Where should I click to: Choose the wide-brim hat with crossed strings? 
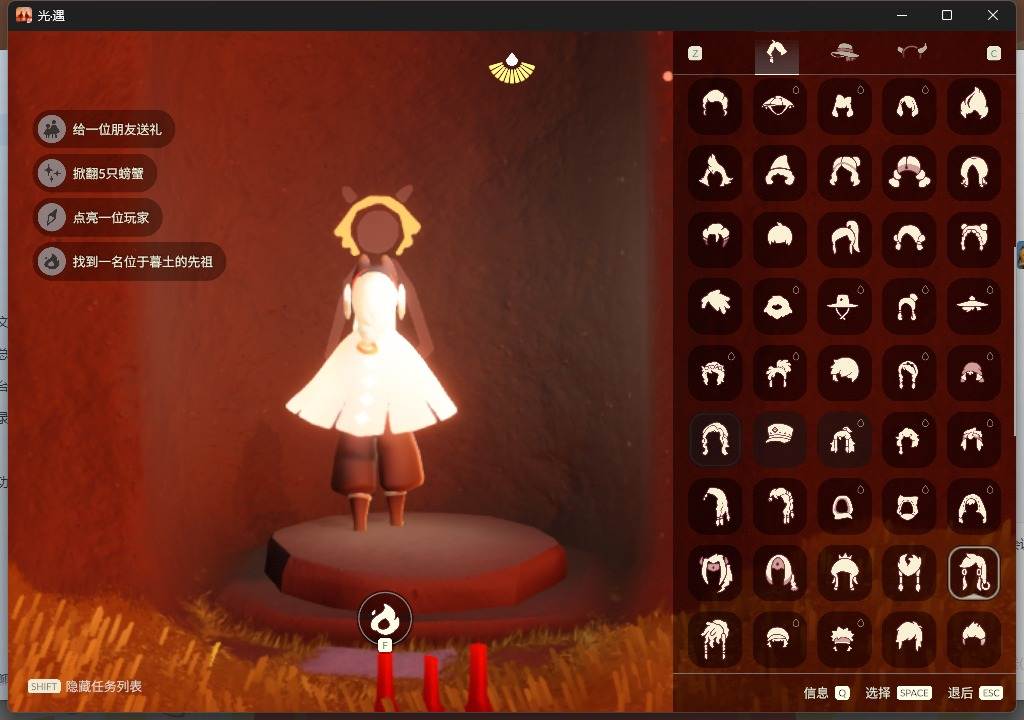point(844,306)
